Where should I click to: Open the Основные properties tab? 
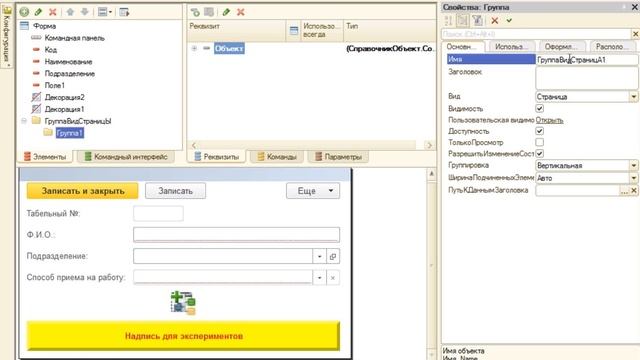coord(463,47)
